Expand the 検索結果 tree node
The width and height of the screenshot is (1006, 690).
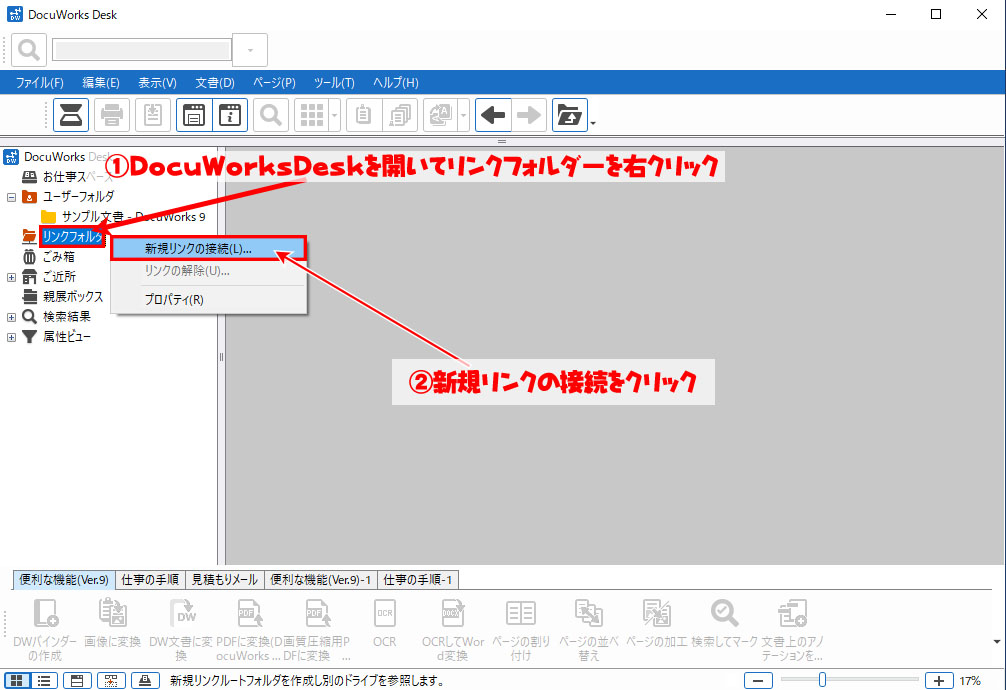tap(12, 317)
